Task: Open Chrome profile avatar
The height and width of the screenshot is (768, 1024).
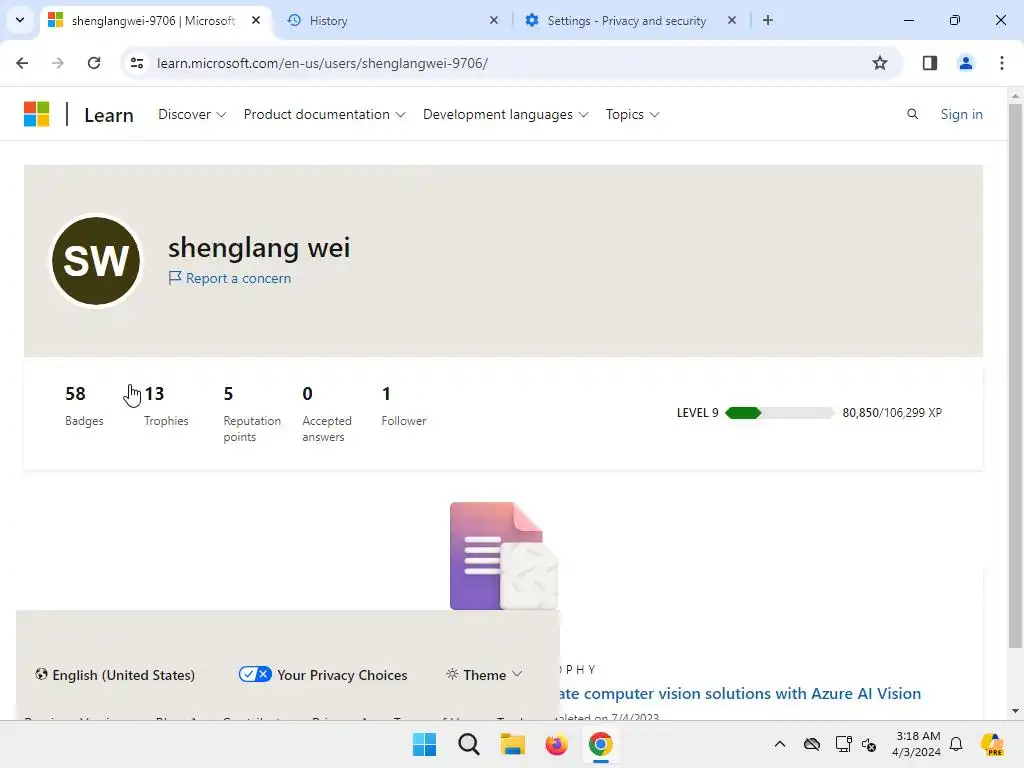Action: pyautogui.click(x=965, y=63)
